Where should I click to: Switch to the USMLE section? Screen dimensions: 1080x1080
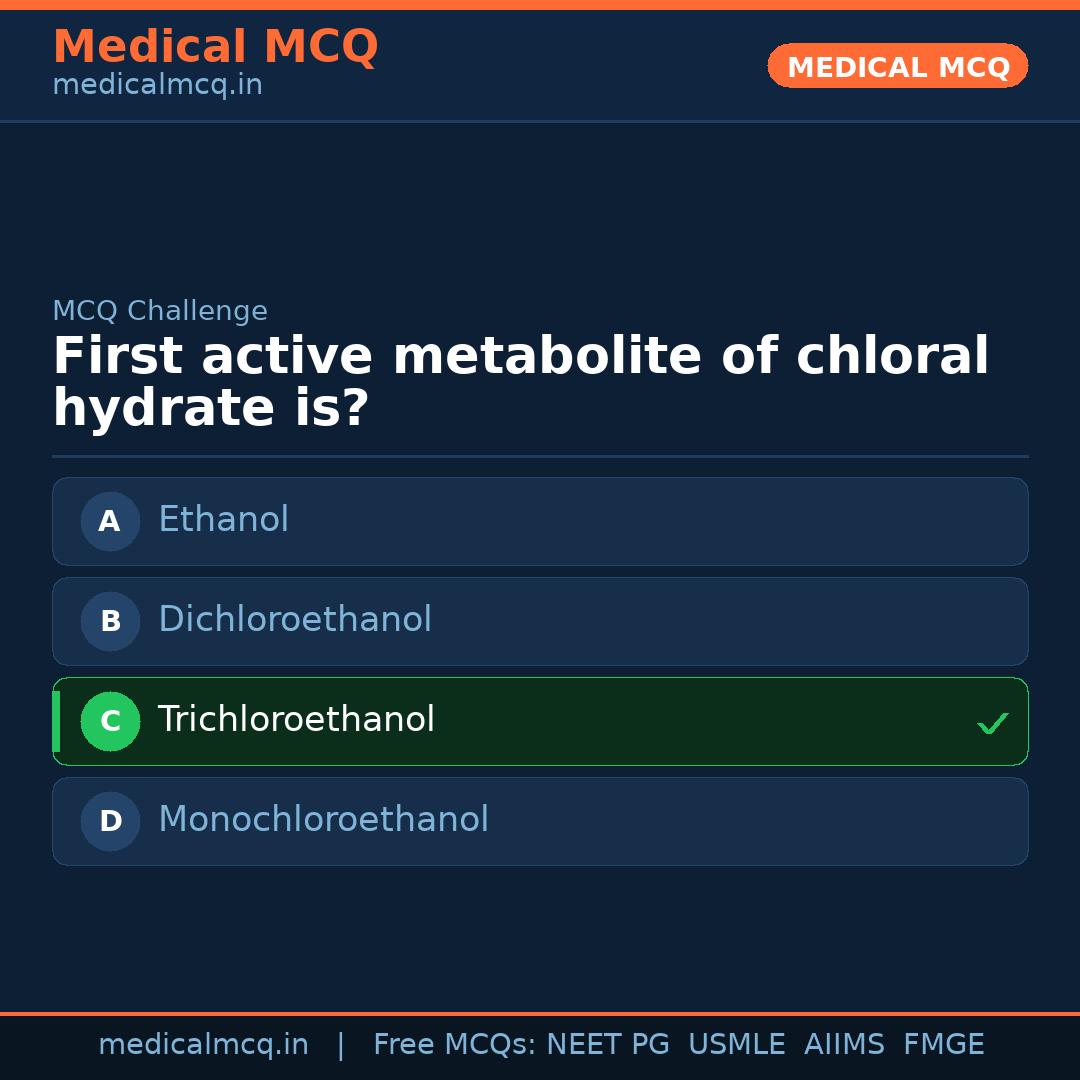click(737, 1043)
